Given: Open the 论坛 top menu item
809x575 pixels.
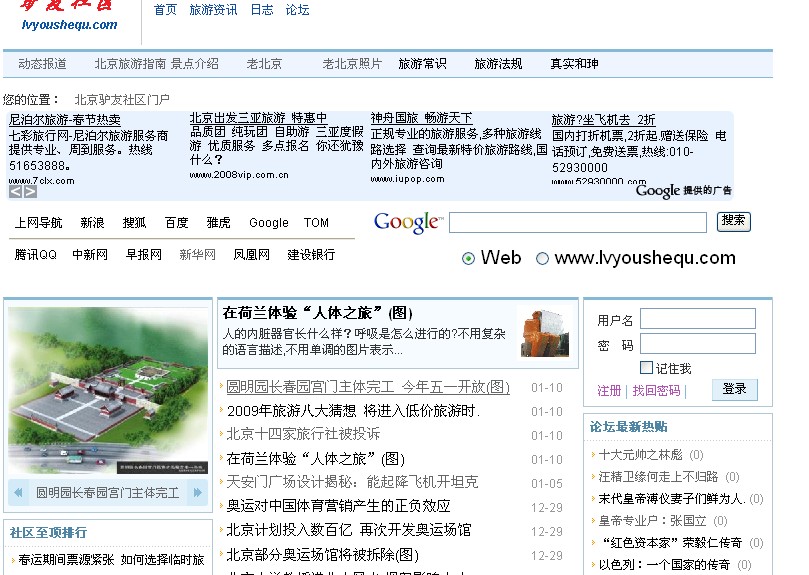Looking at the screenshot, I should coord(297,10).
